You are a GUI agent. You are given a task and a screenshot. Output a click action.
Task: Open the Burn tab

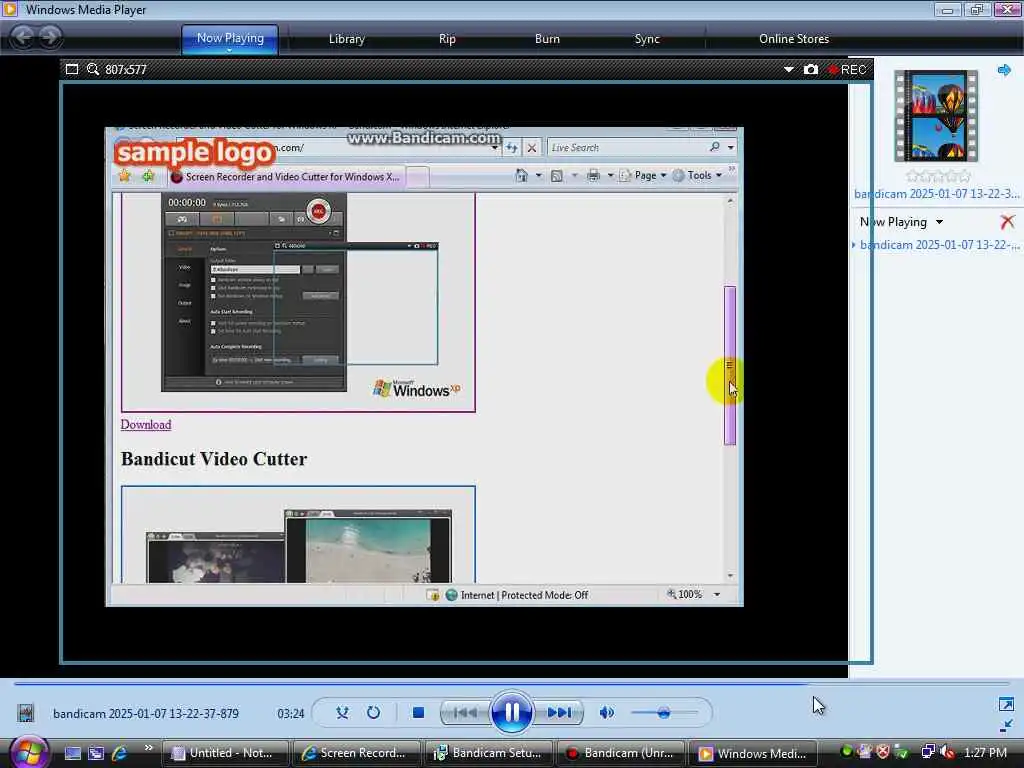pos(547,39)
